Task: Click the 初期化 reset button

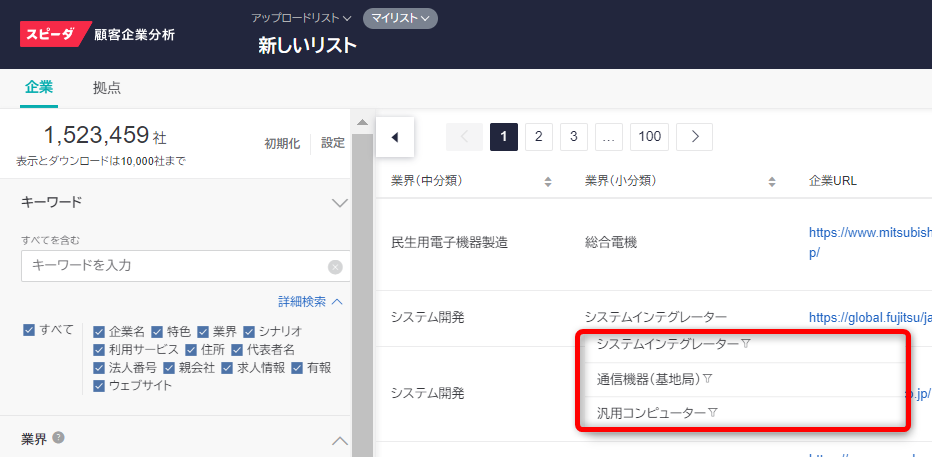Action: (x=281, y=143)
